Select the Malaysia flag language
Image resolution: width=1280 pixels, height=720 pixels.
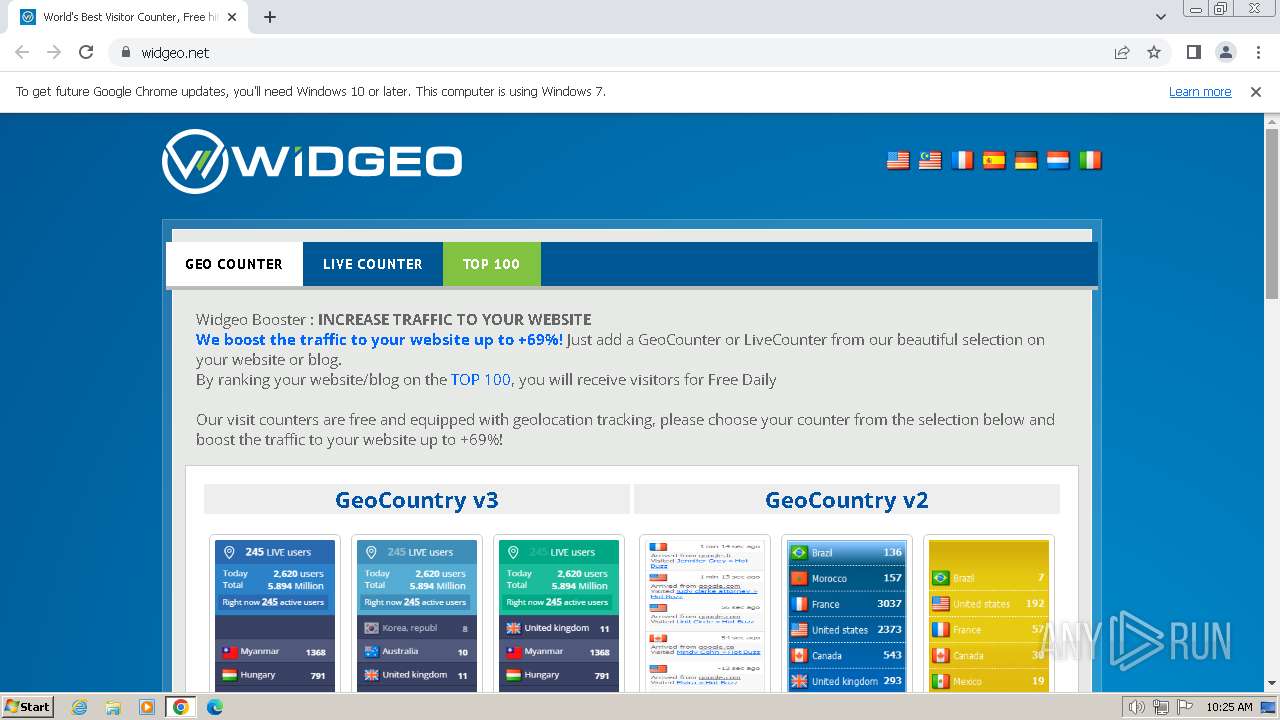click(930, 160)
